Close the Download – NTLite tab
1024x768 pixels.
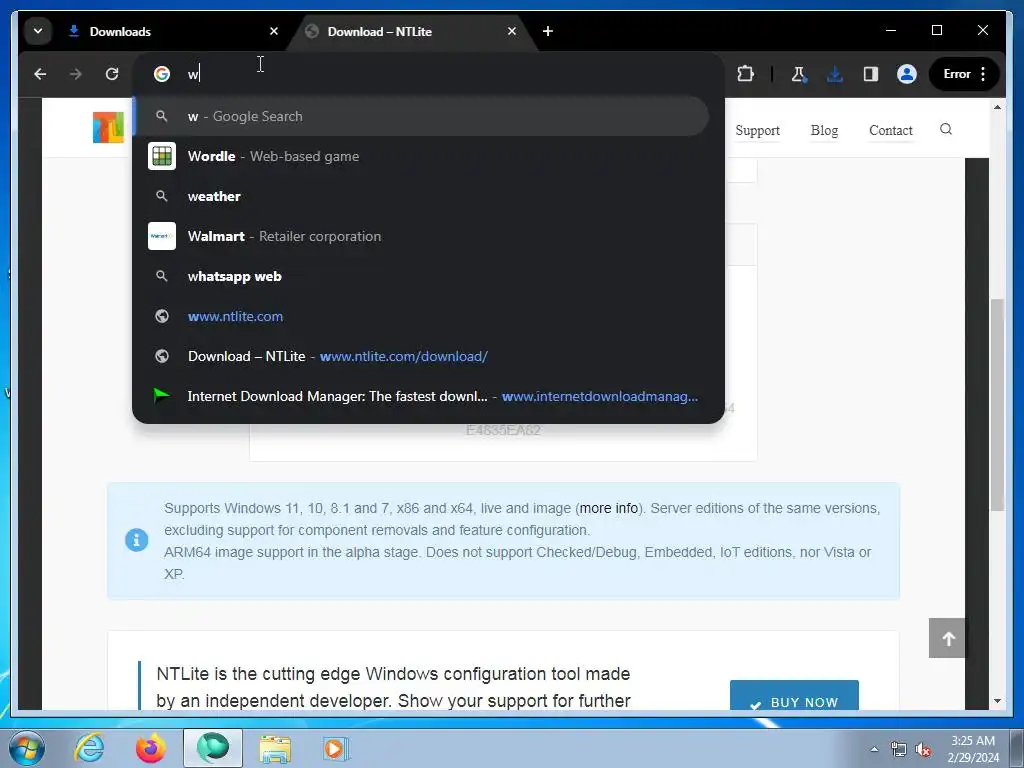[x=512, y=31]
